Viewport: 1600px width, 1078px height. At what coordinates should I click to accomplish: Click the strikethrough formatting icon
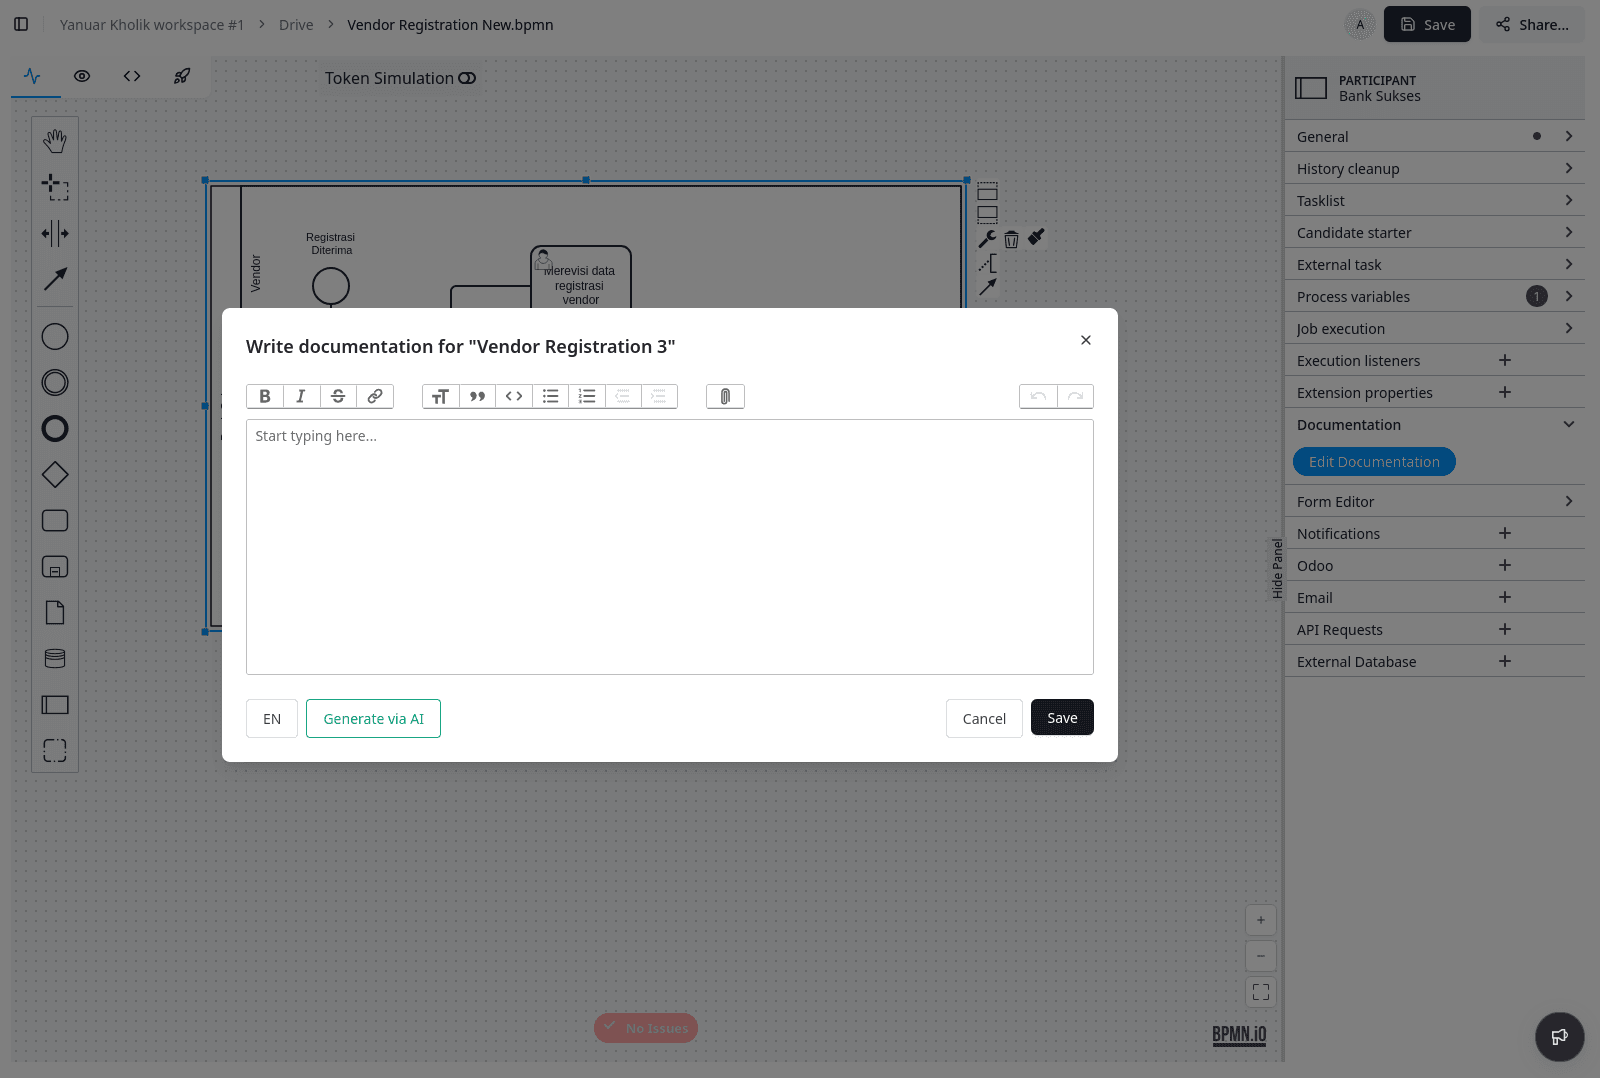338,397
